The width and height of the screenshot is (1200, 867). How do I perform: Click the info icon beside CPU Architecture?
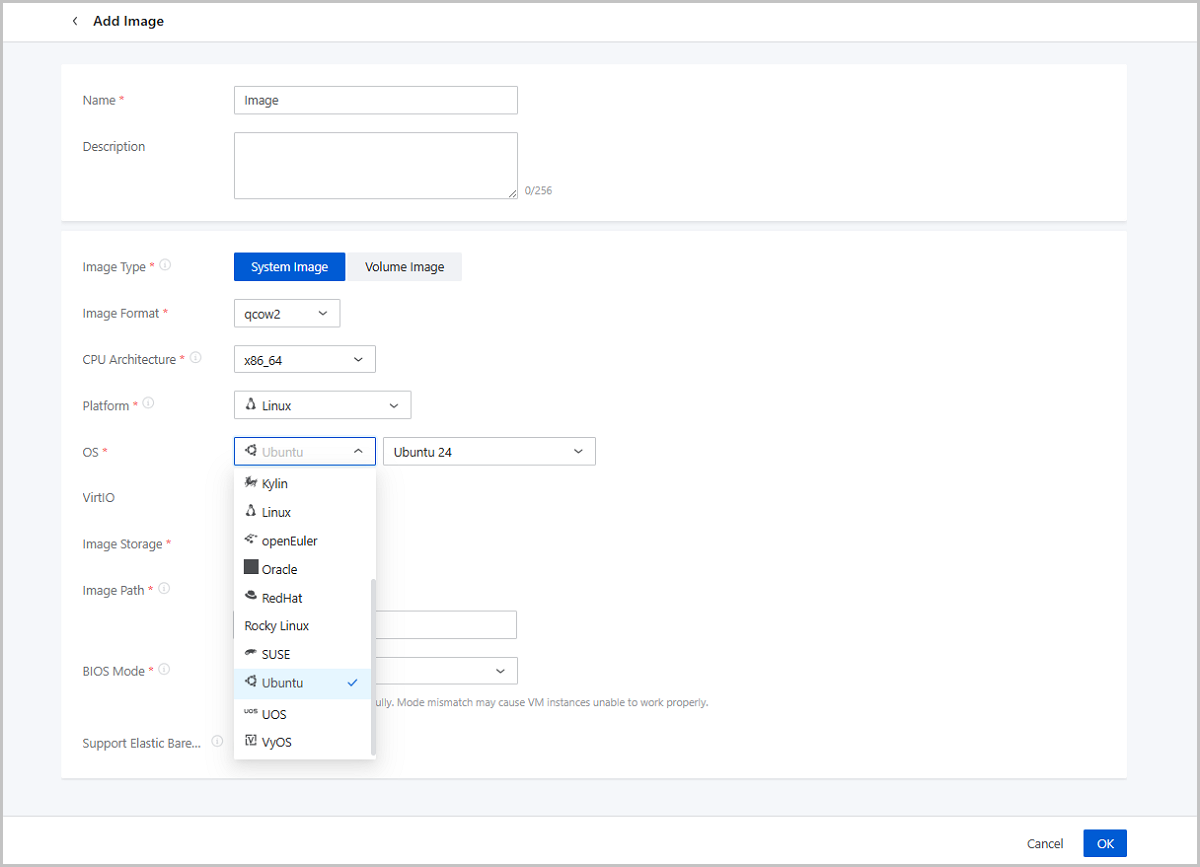point(196,358)
